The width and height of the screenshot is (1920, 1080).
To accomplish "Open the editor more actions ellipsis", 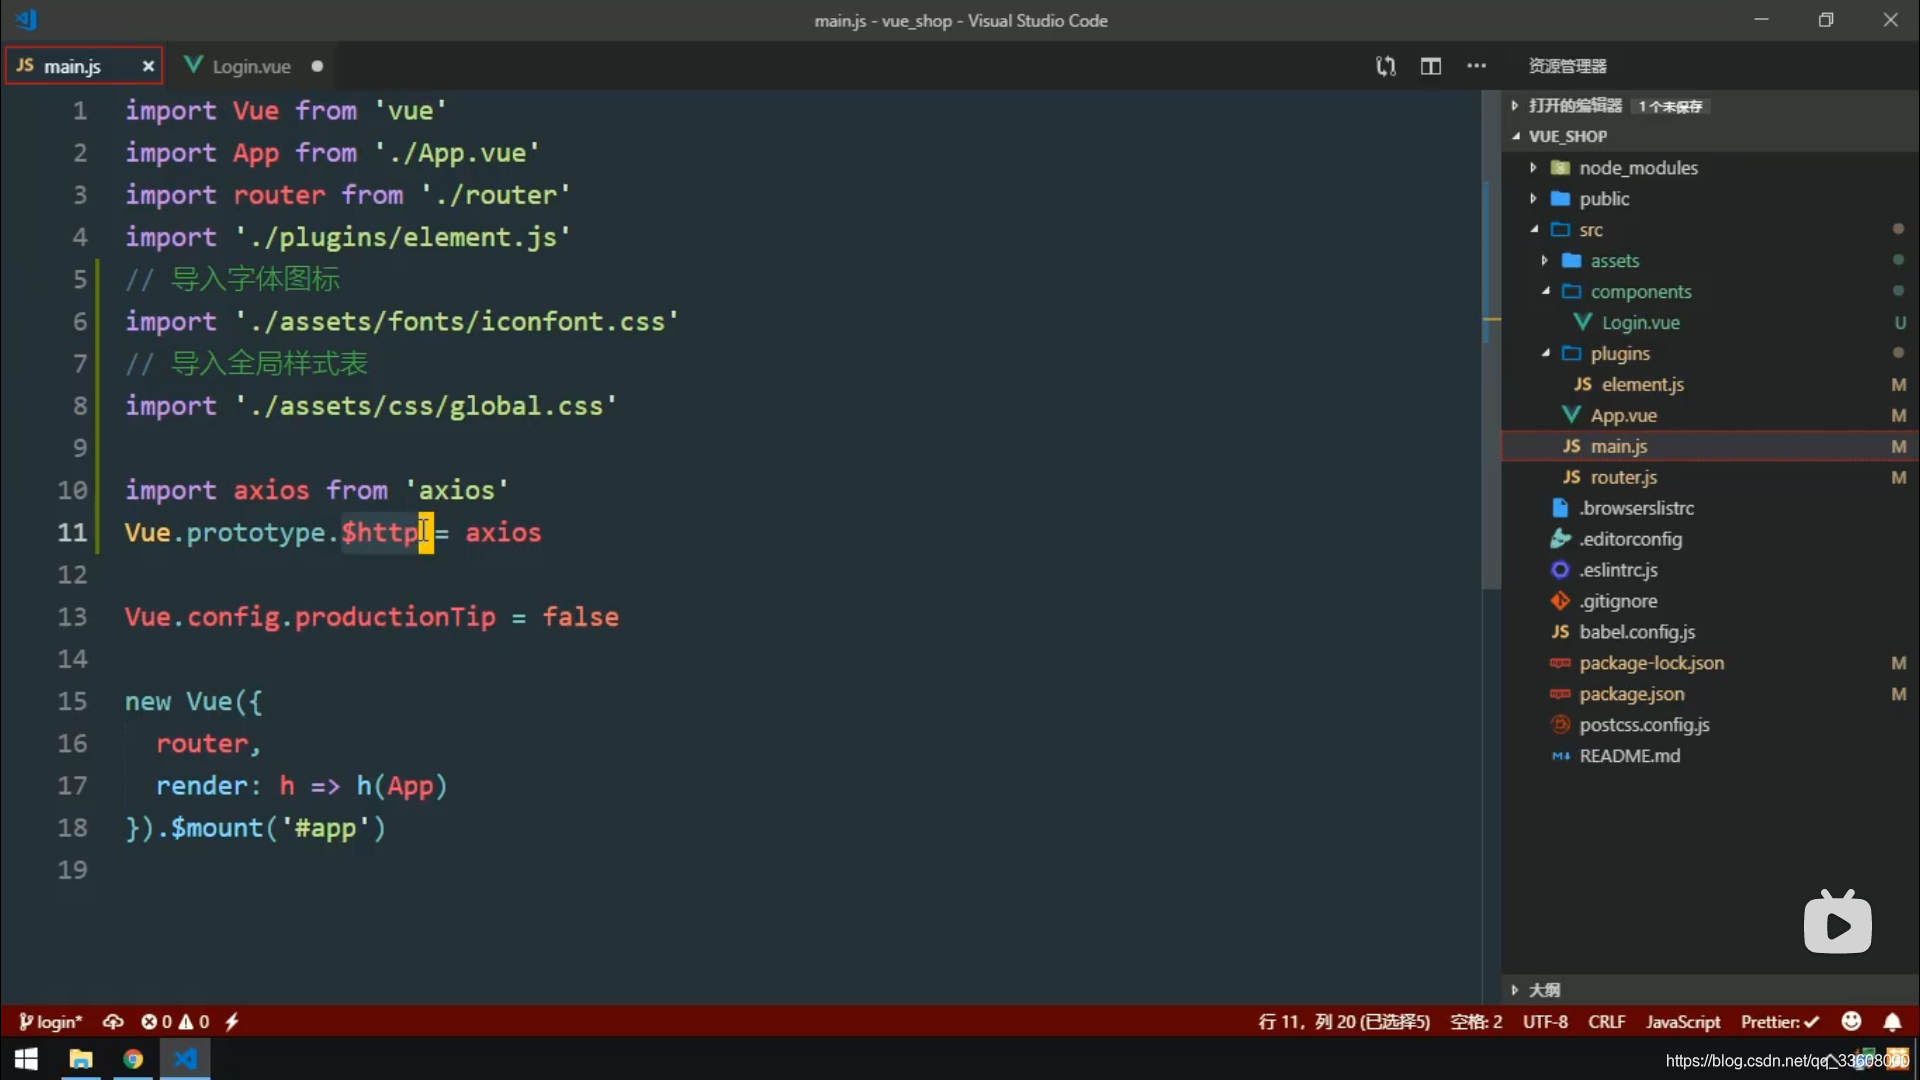I will point(1477,66).
